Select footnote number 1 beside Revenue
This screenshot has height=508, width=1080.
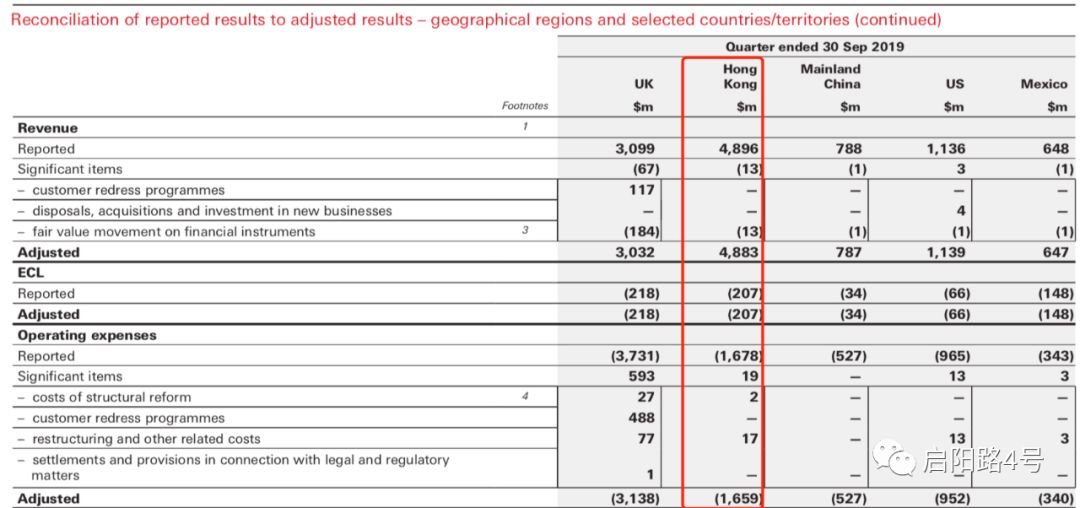pyautogui.click(x=525, y=127)
